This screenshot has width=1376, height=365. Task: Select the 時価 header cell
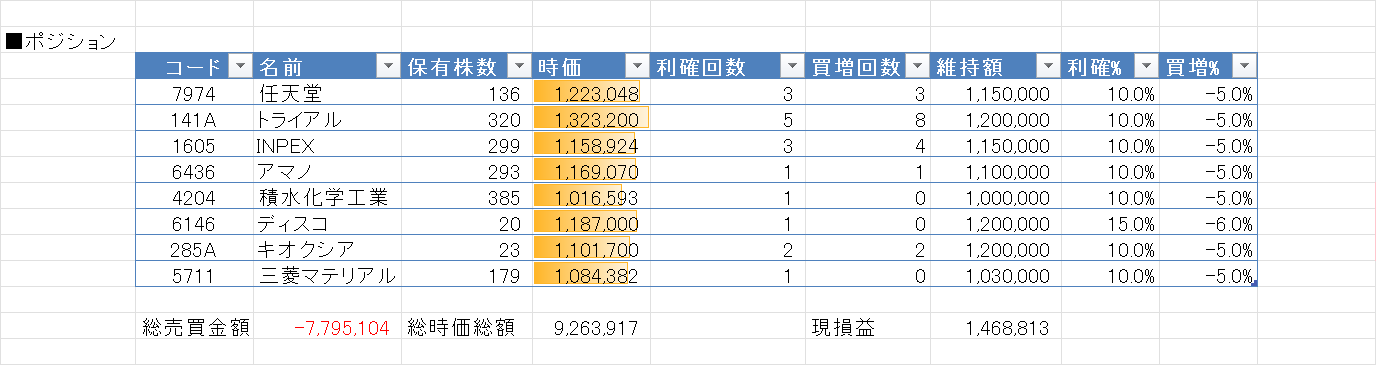coord(591,67)
